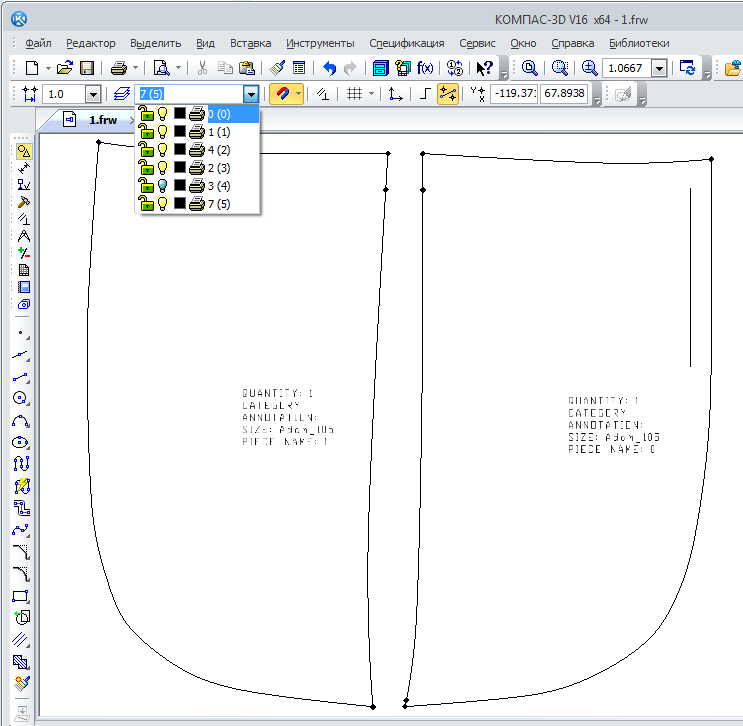
Task: Open the zoom scale 1.0667 dropdown
Action: click(659, 68)
